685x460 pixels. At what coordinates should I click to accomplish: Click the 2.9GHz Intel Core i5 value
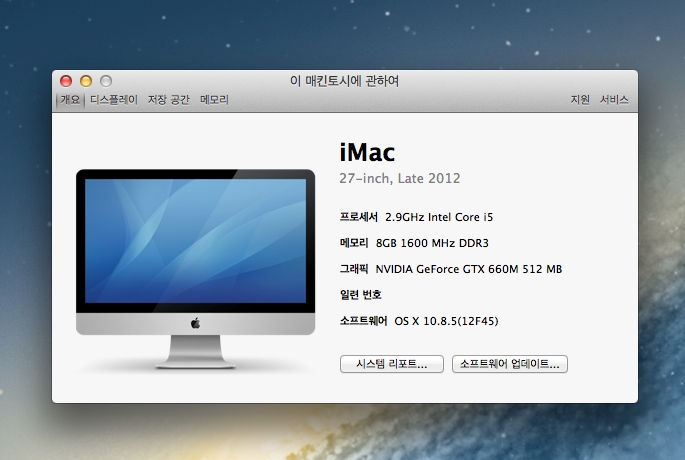439,217
